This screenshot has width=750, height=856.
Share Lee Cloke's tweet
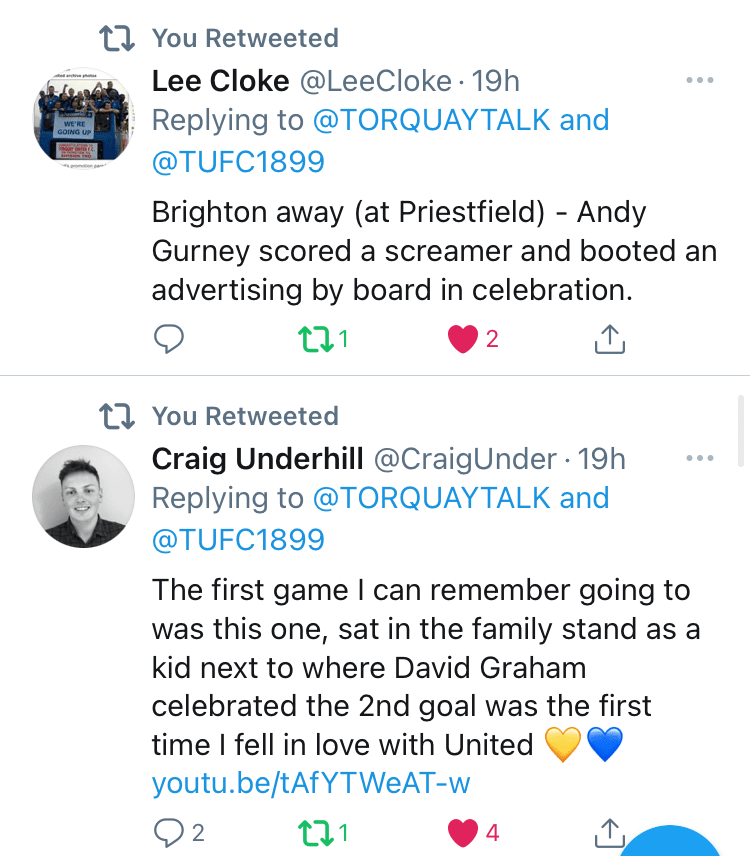(x=609, y=340)
